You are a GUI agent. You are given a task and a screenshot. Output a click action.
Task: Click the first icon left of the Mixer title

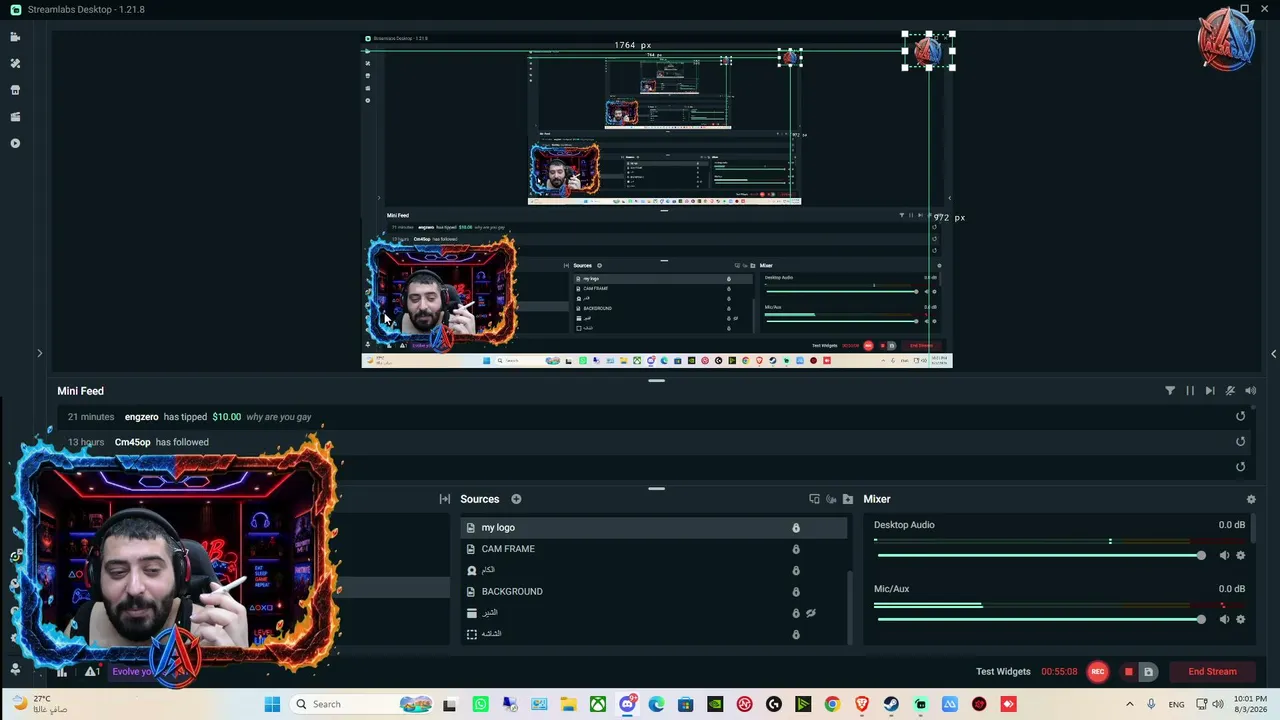[x=814, y=499]
